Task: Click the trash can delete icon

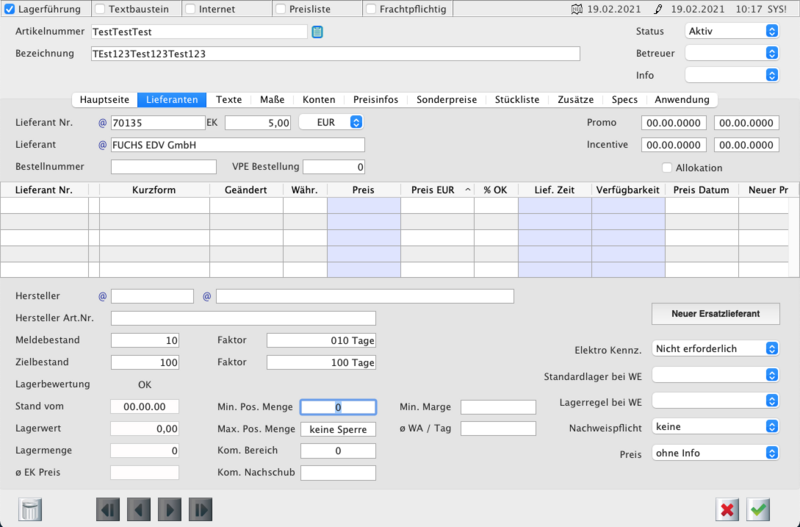Action: (31, 509)
